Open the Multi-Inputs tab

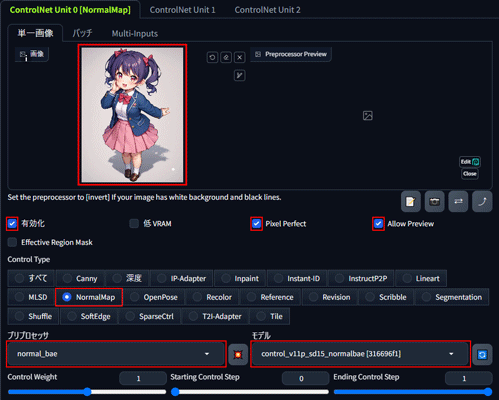click(x=135, y=33)
